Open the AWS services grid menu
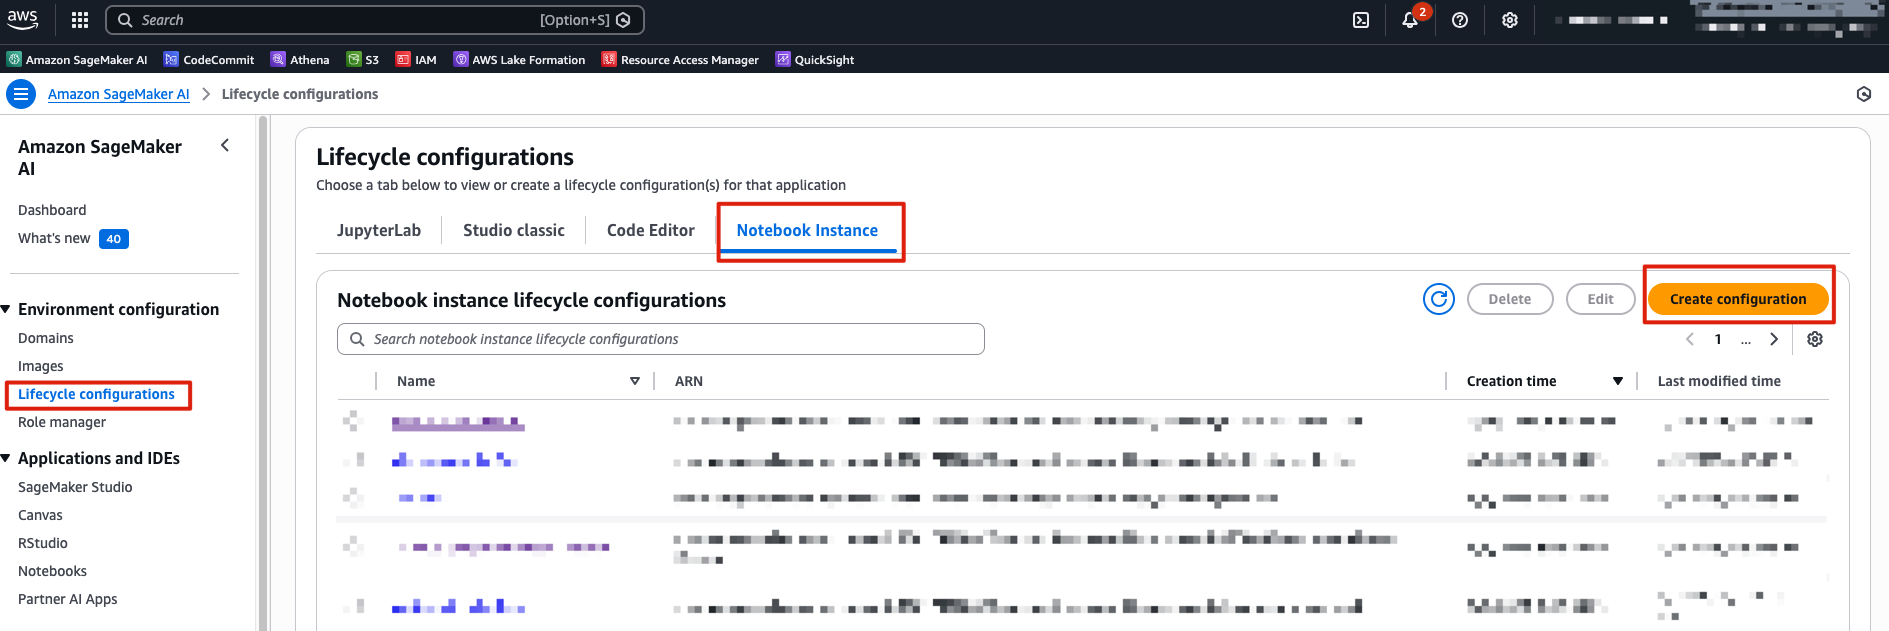The height and width of the screenshot is (631, 1889). coord(80,20)
